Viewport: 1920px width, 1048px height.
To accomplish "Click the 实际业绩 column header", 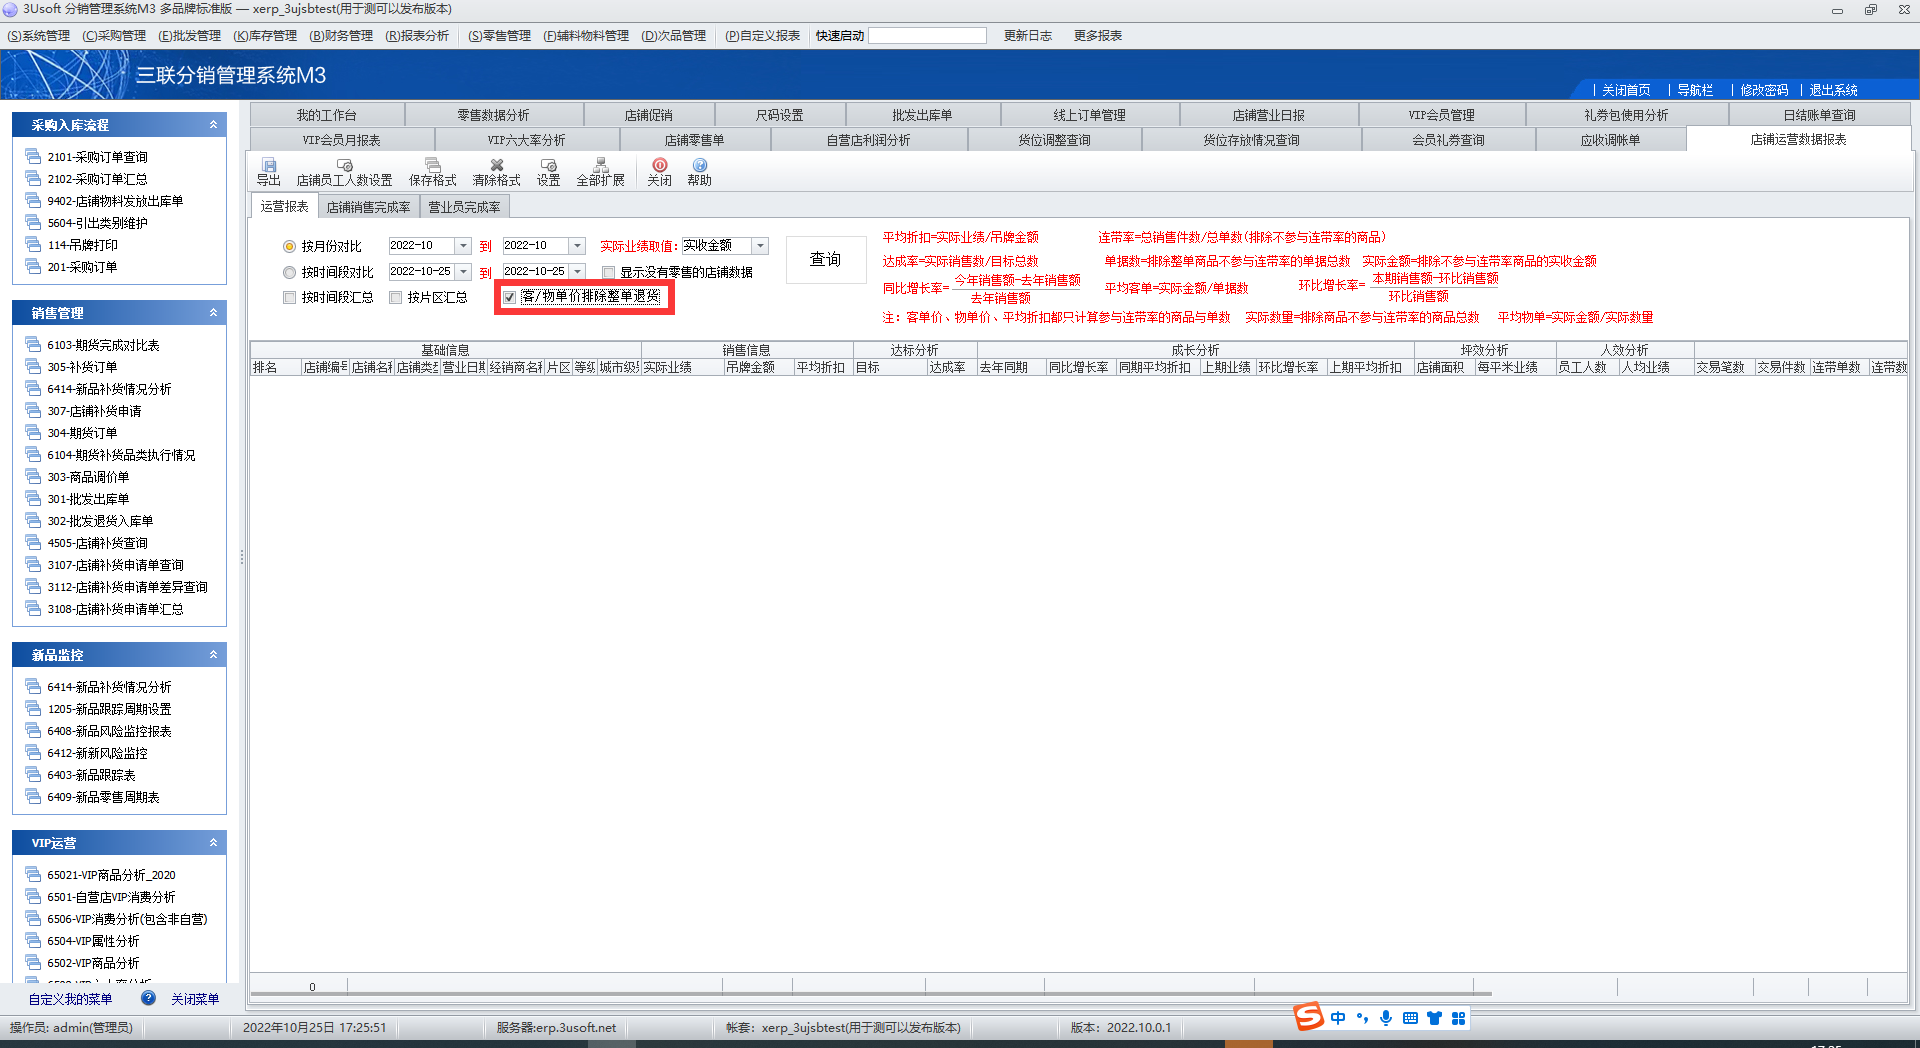I will tap(682, 367).
